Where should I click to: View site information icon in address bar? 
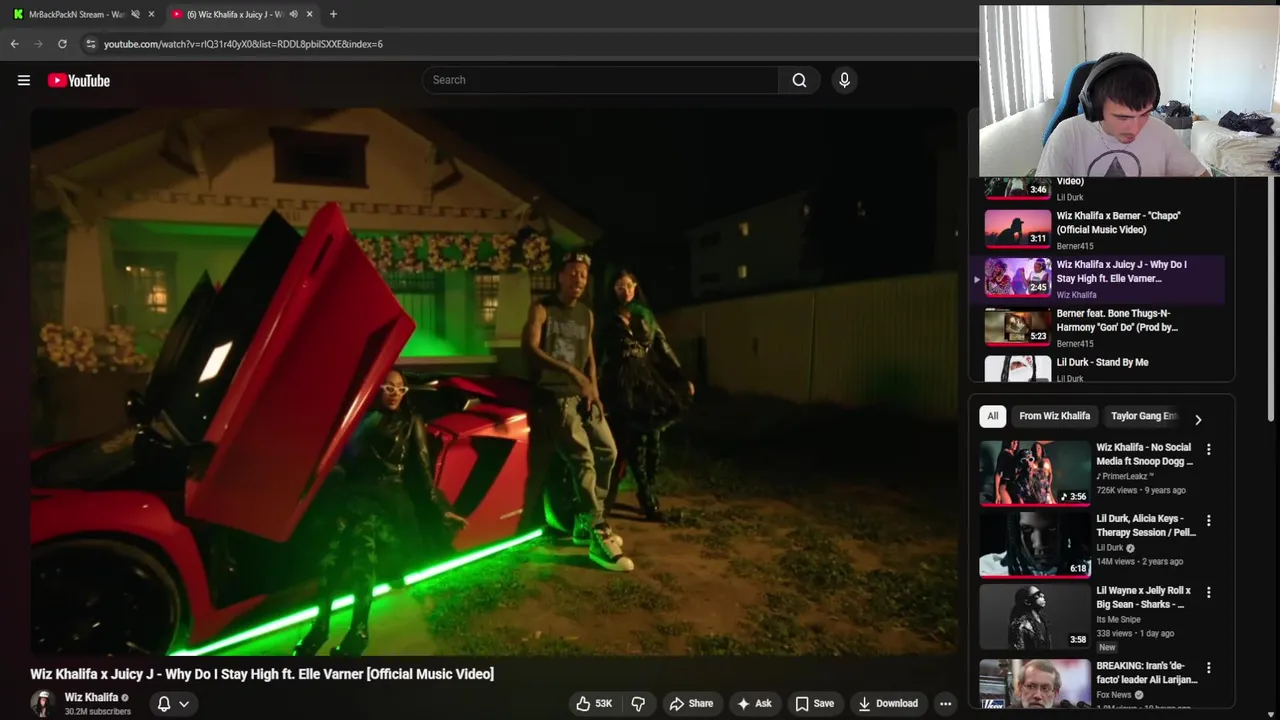tap(90, 44)
